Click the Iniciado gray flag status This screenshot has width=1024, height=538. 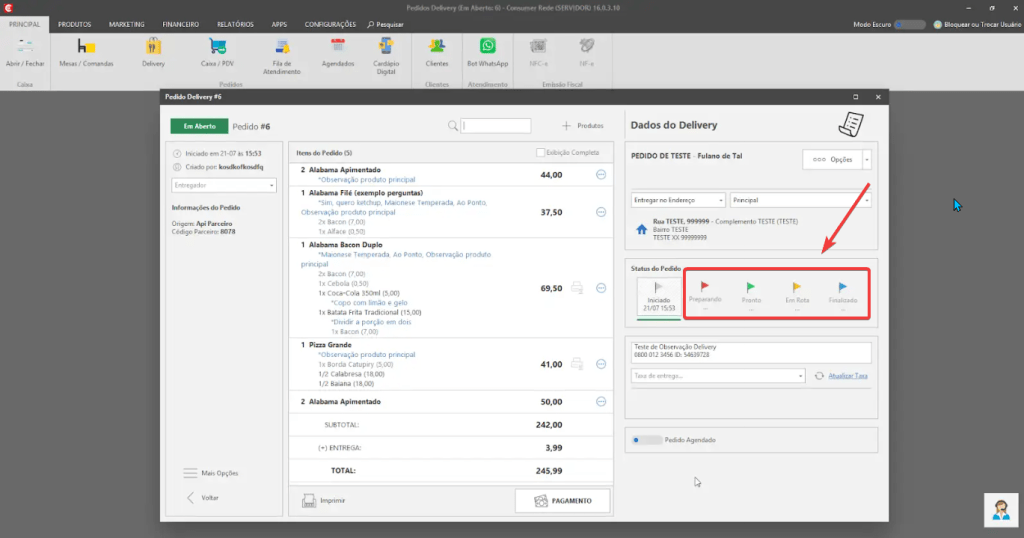pyautogui.click(x=658, y=296)
